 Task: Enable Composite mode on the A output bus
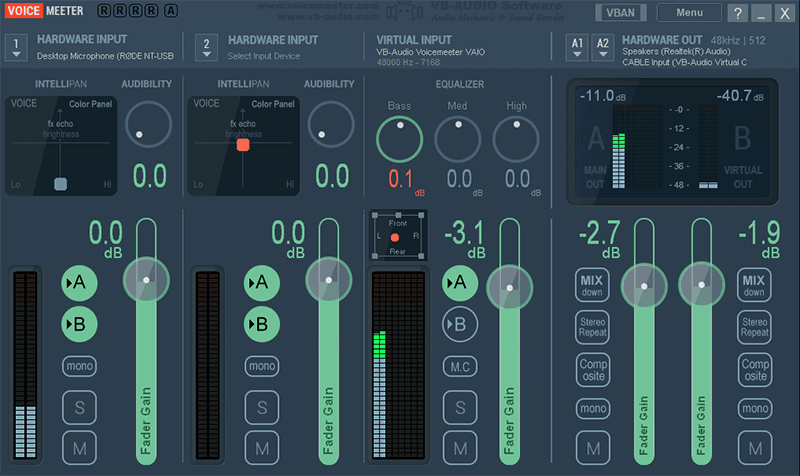tap(593, 370)
